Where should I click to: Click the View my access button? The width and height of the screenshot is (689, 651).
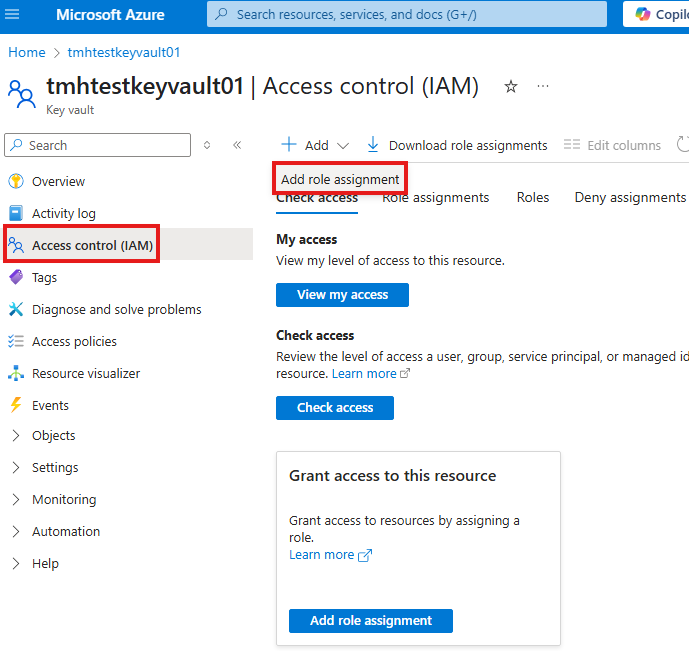(x=342, y=295)
